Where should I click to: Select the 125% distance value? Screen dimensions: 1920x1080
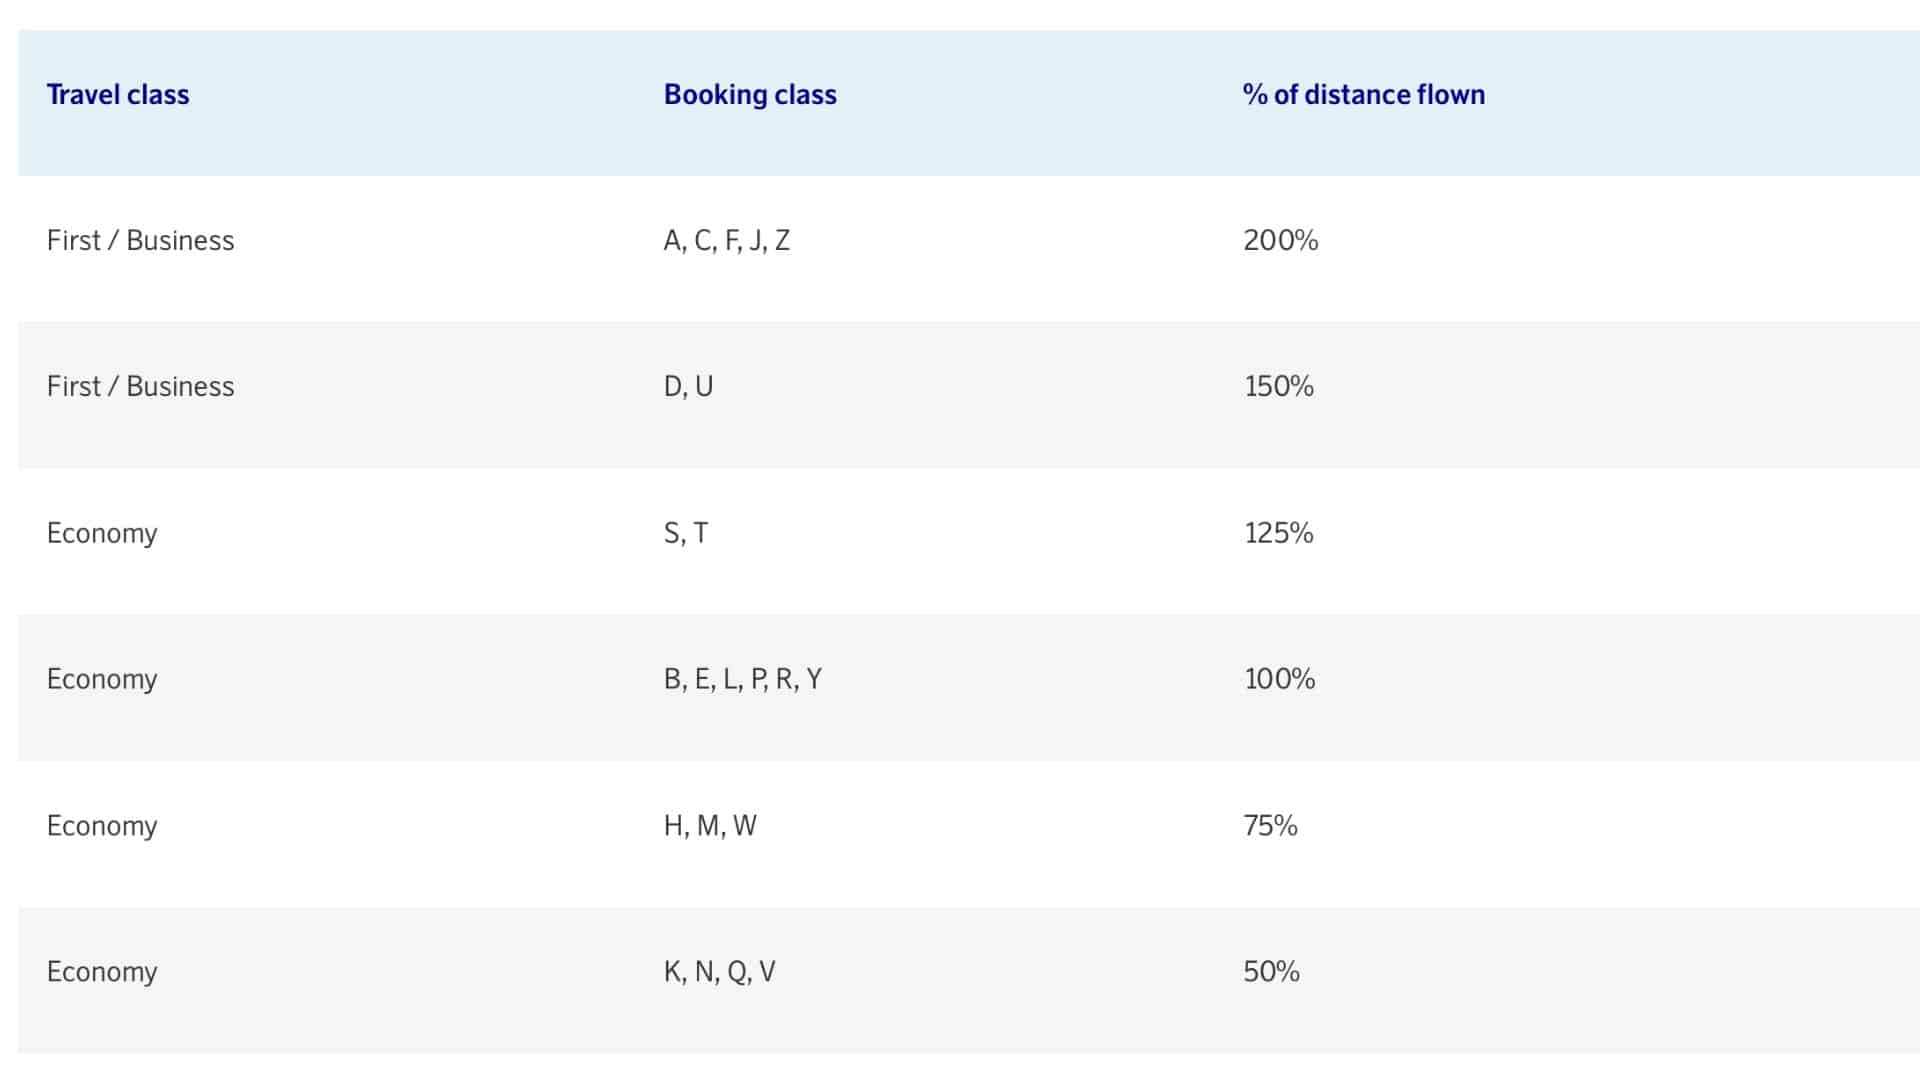[x=1279, y=533]
